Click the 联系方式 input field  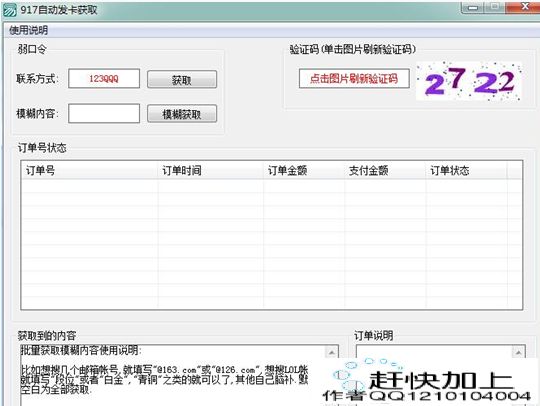pyautogui.click(x=104, y=79)
